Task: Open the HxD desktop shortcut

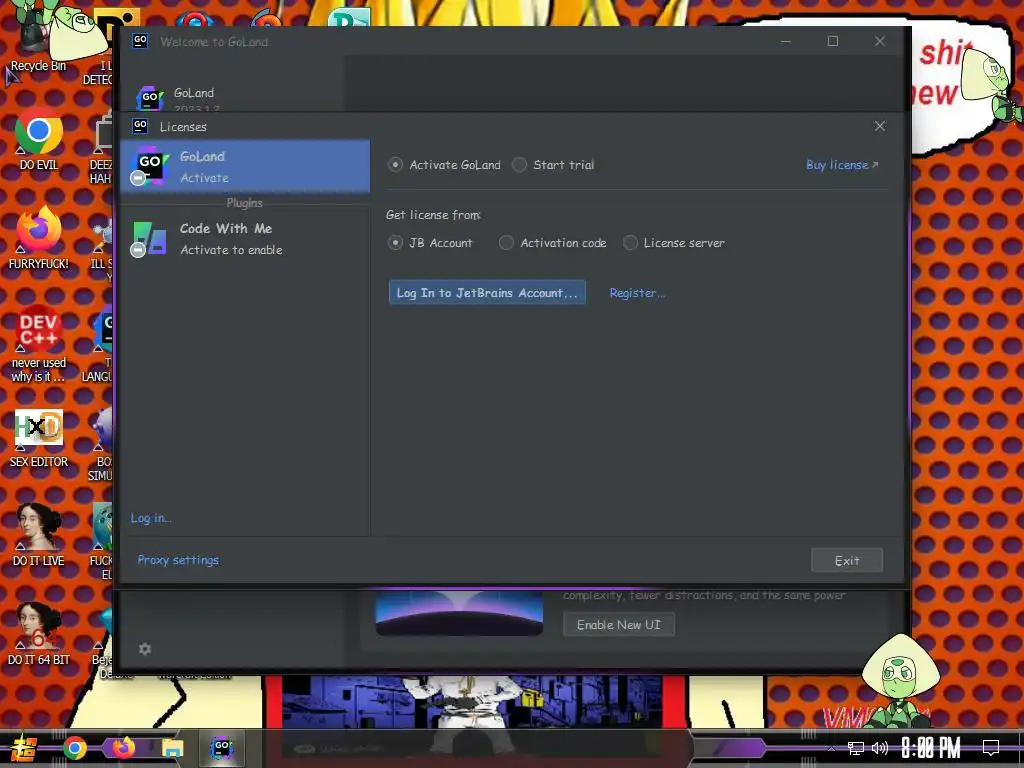Action: pyautogui.click(x=39, y=438)
